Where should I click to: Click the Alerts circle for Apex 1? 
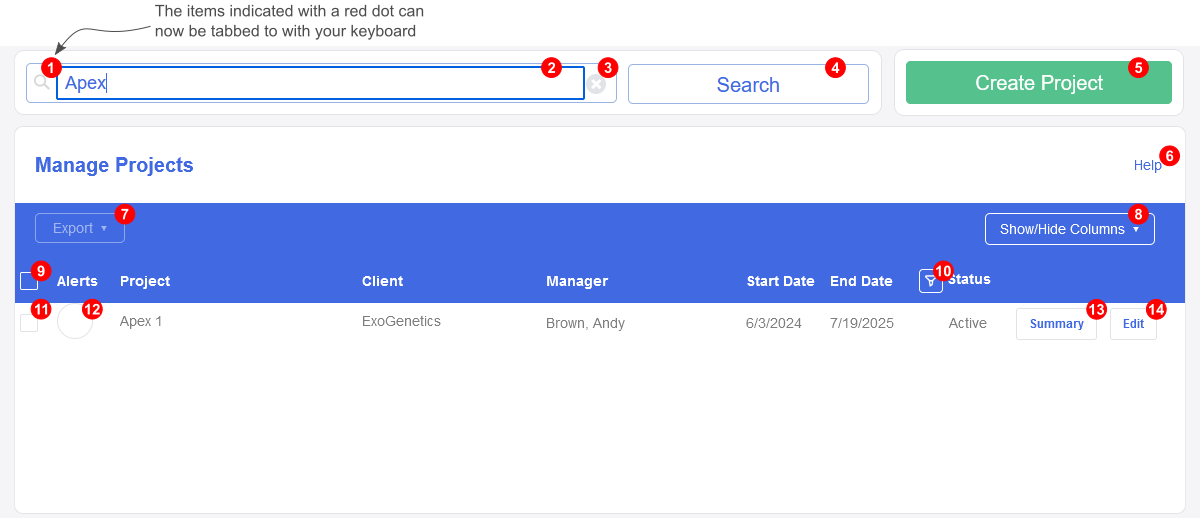(75, 321)
